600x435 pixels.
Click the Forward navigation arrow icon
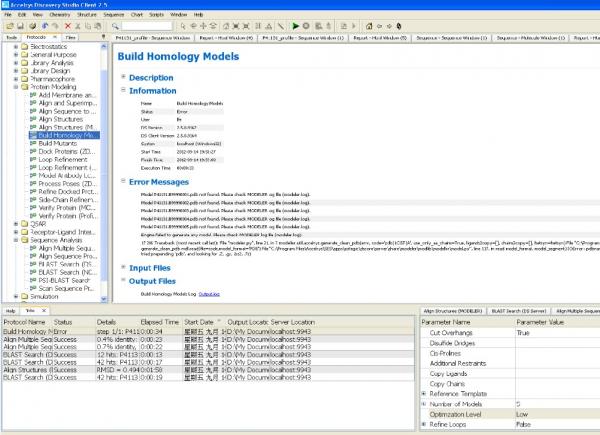[389, 26]
